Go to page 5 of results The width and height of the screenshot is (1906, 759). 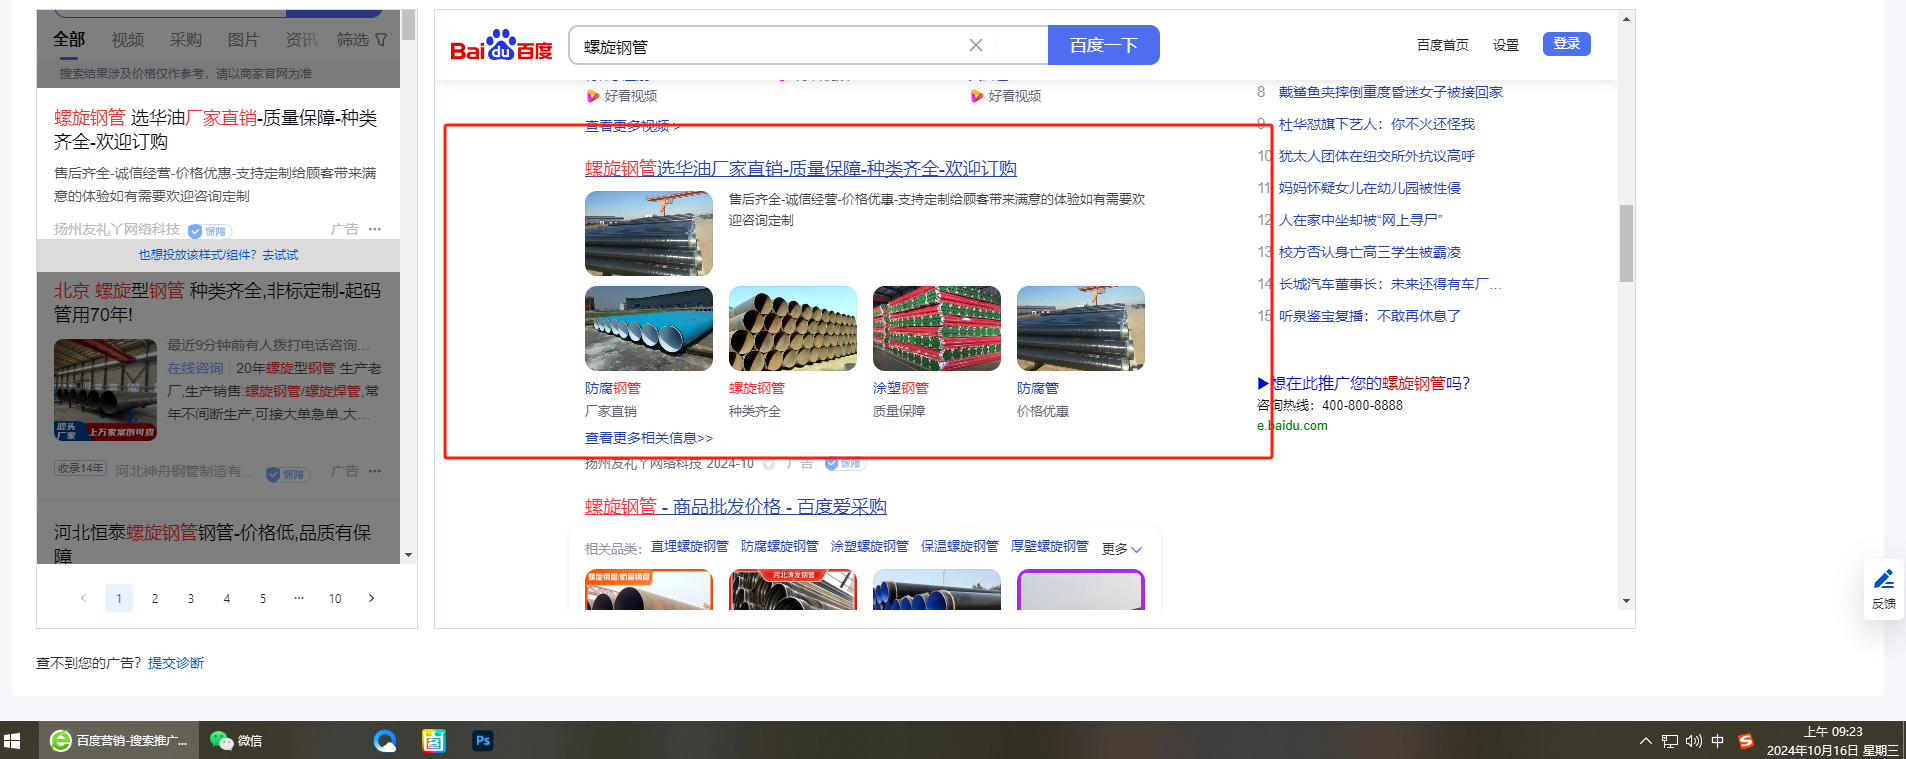pyautogui.click(x=263, y=598)
